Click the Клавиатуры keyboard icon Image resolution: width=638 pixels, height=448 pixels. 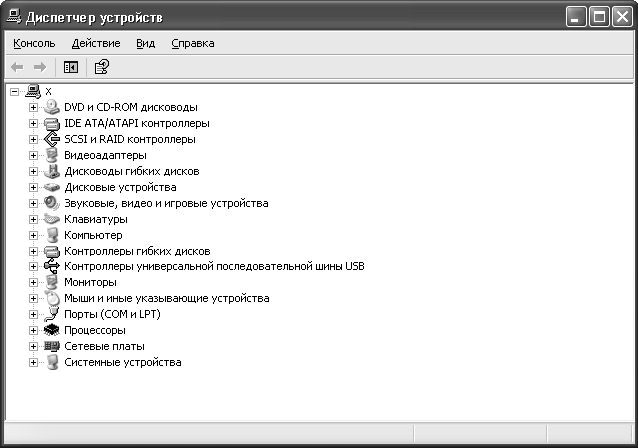click(x=53, y=219)
